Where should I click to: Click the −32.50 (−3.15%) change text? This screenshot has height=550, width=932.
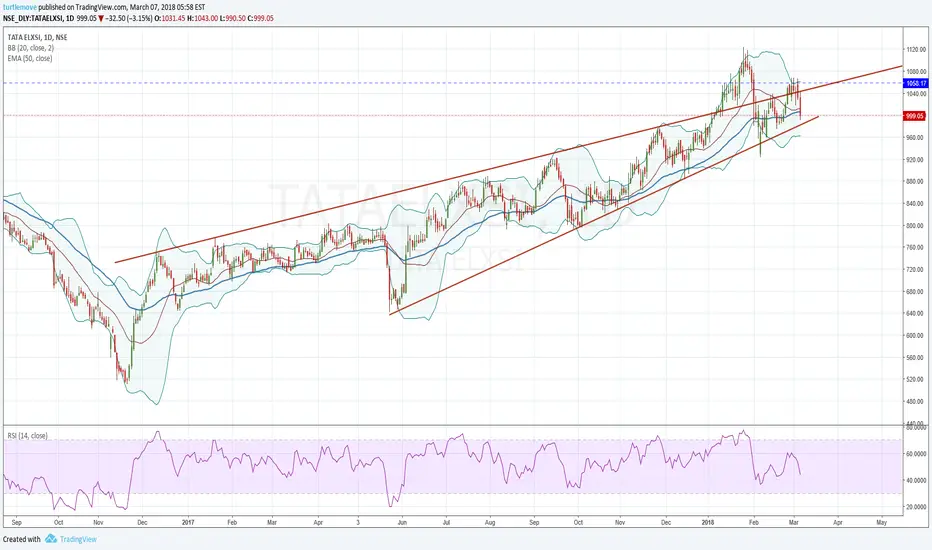(128, 18)
